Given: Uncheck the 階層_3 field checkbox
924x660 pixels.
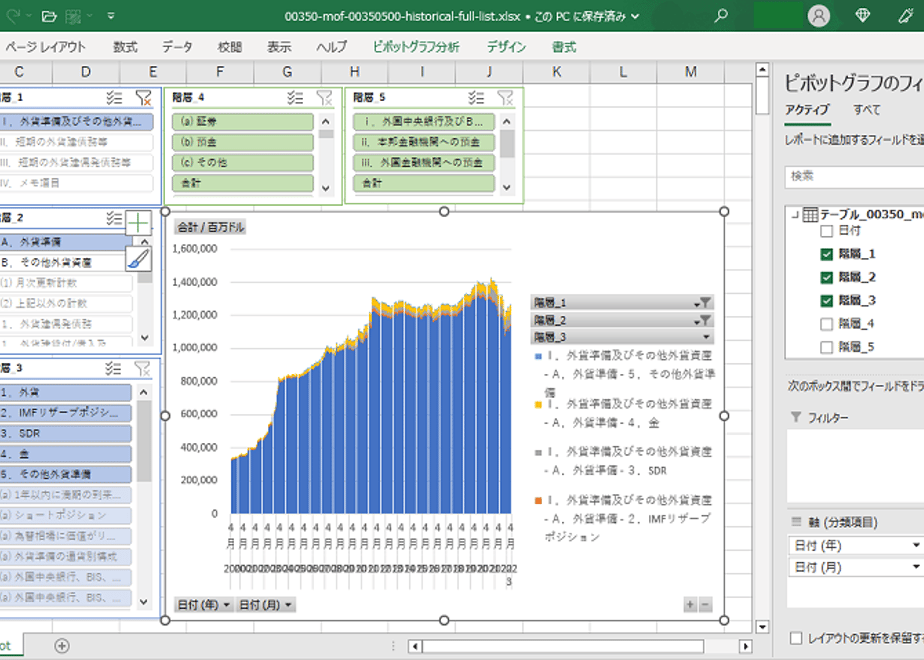Looking at the screenshot, I should (x=827, y=301).
